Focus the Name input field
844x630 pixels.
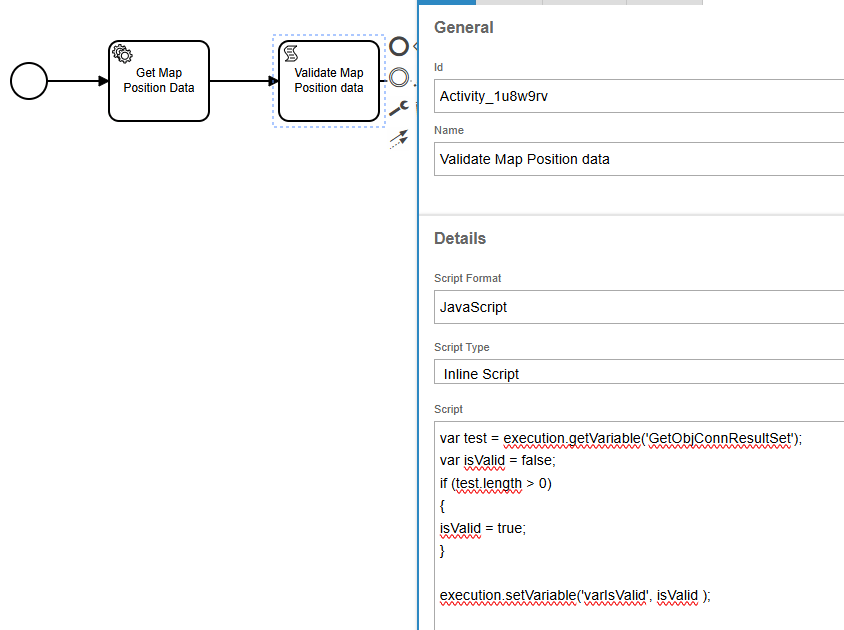(x=640, y=159)
